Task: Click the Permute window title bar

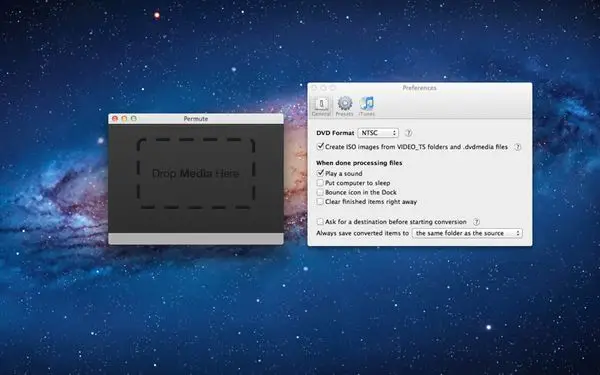Action: coord(196,119)
